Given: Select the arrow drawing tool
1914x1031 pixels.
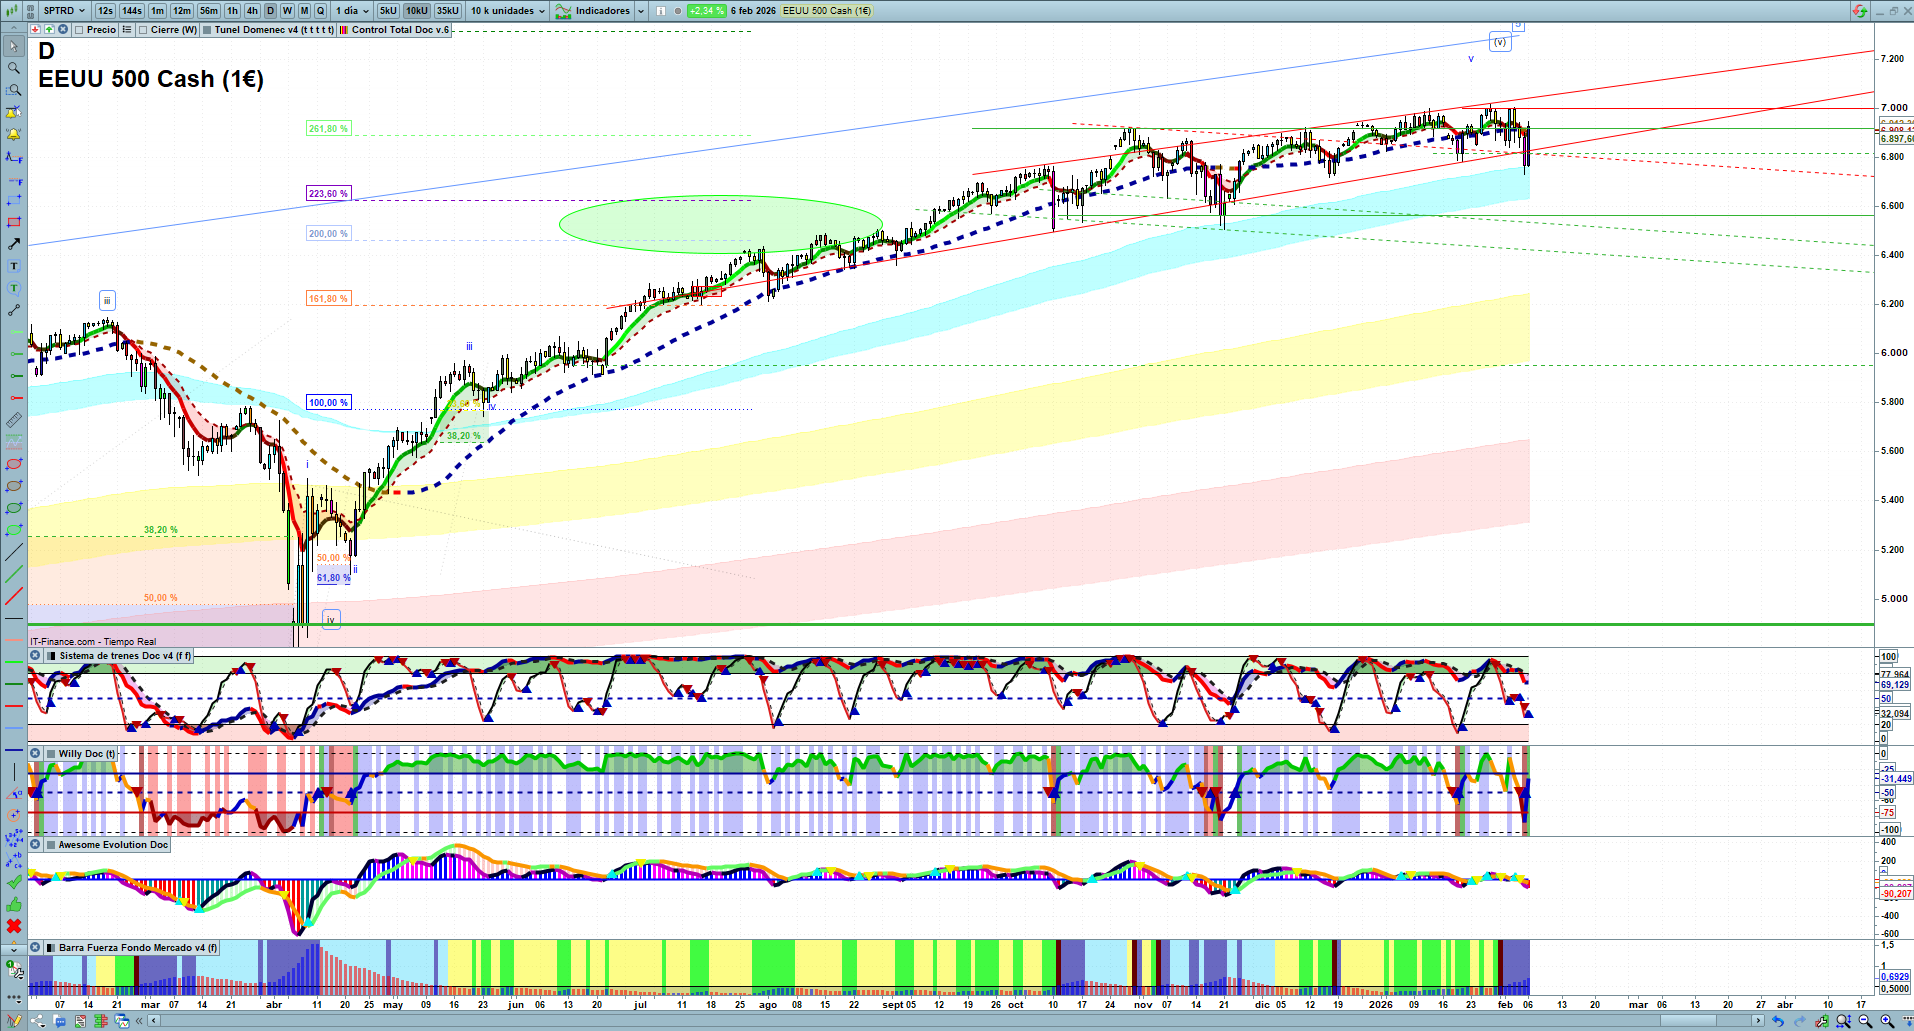Looking at the screenshot, I should [x=14, y=244].
